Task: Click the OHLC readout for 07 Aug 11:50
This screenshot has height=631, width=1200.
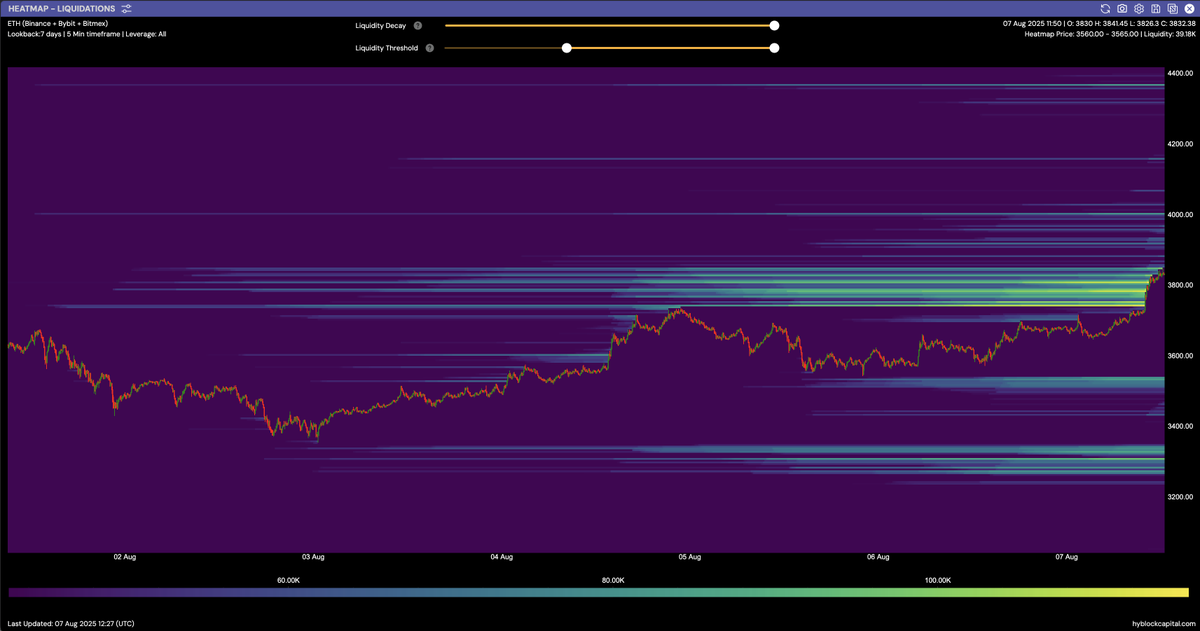Action: coord(1097,23)
